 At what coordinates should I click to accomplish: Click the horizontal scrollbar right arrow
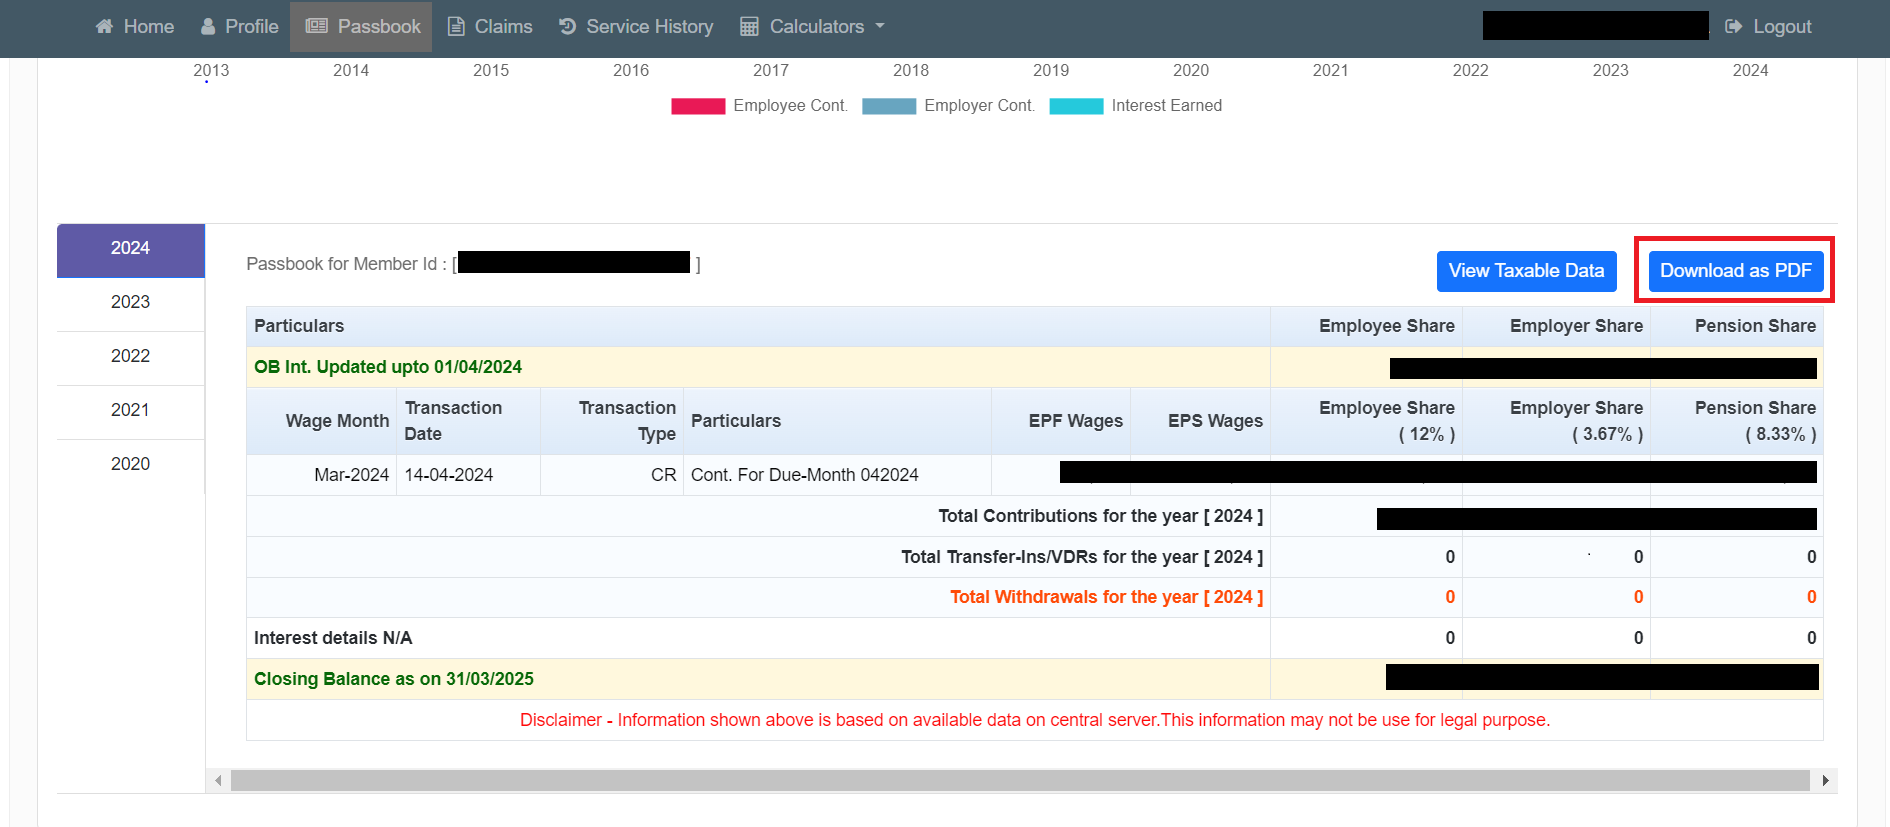point(1825,780)
